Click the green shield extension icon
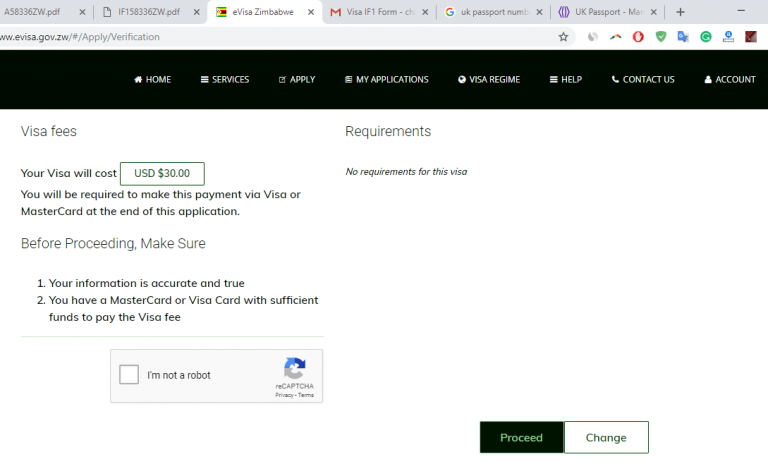The image size is (768, 476). coord(661,37)
